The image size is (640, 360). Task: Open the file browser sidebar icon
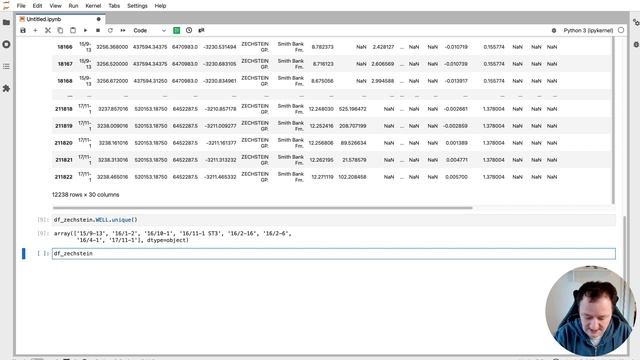[6, 22]
